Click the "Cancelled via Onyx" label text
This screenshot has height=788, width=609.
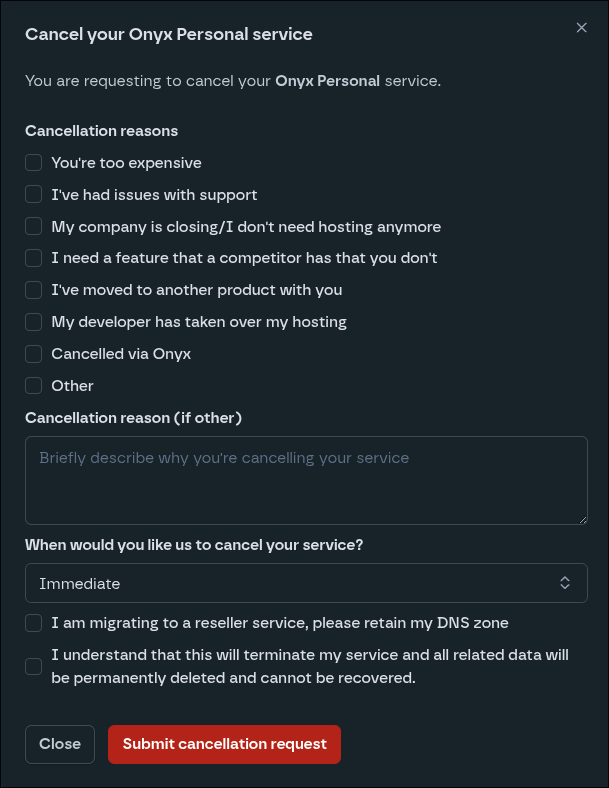(121, 354)
